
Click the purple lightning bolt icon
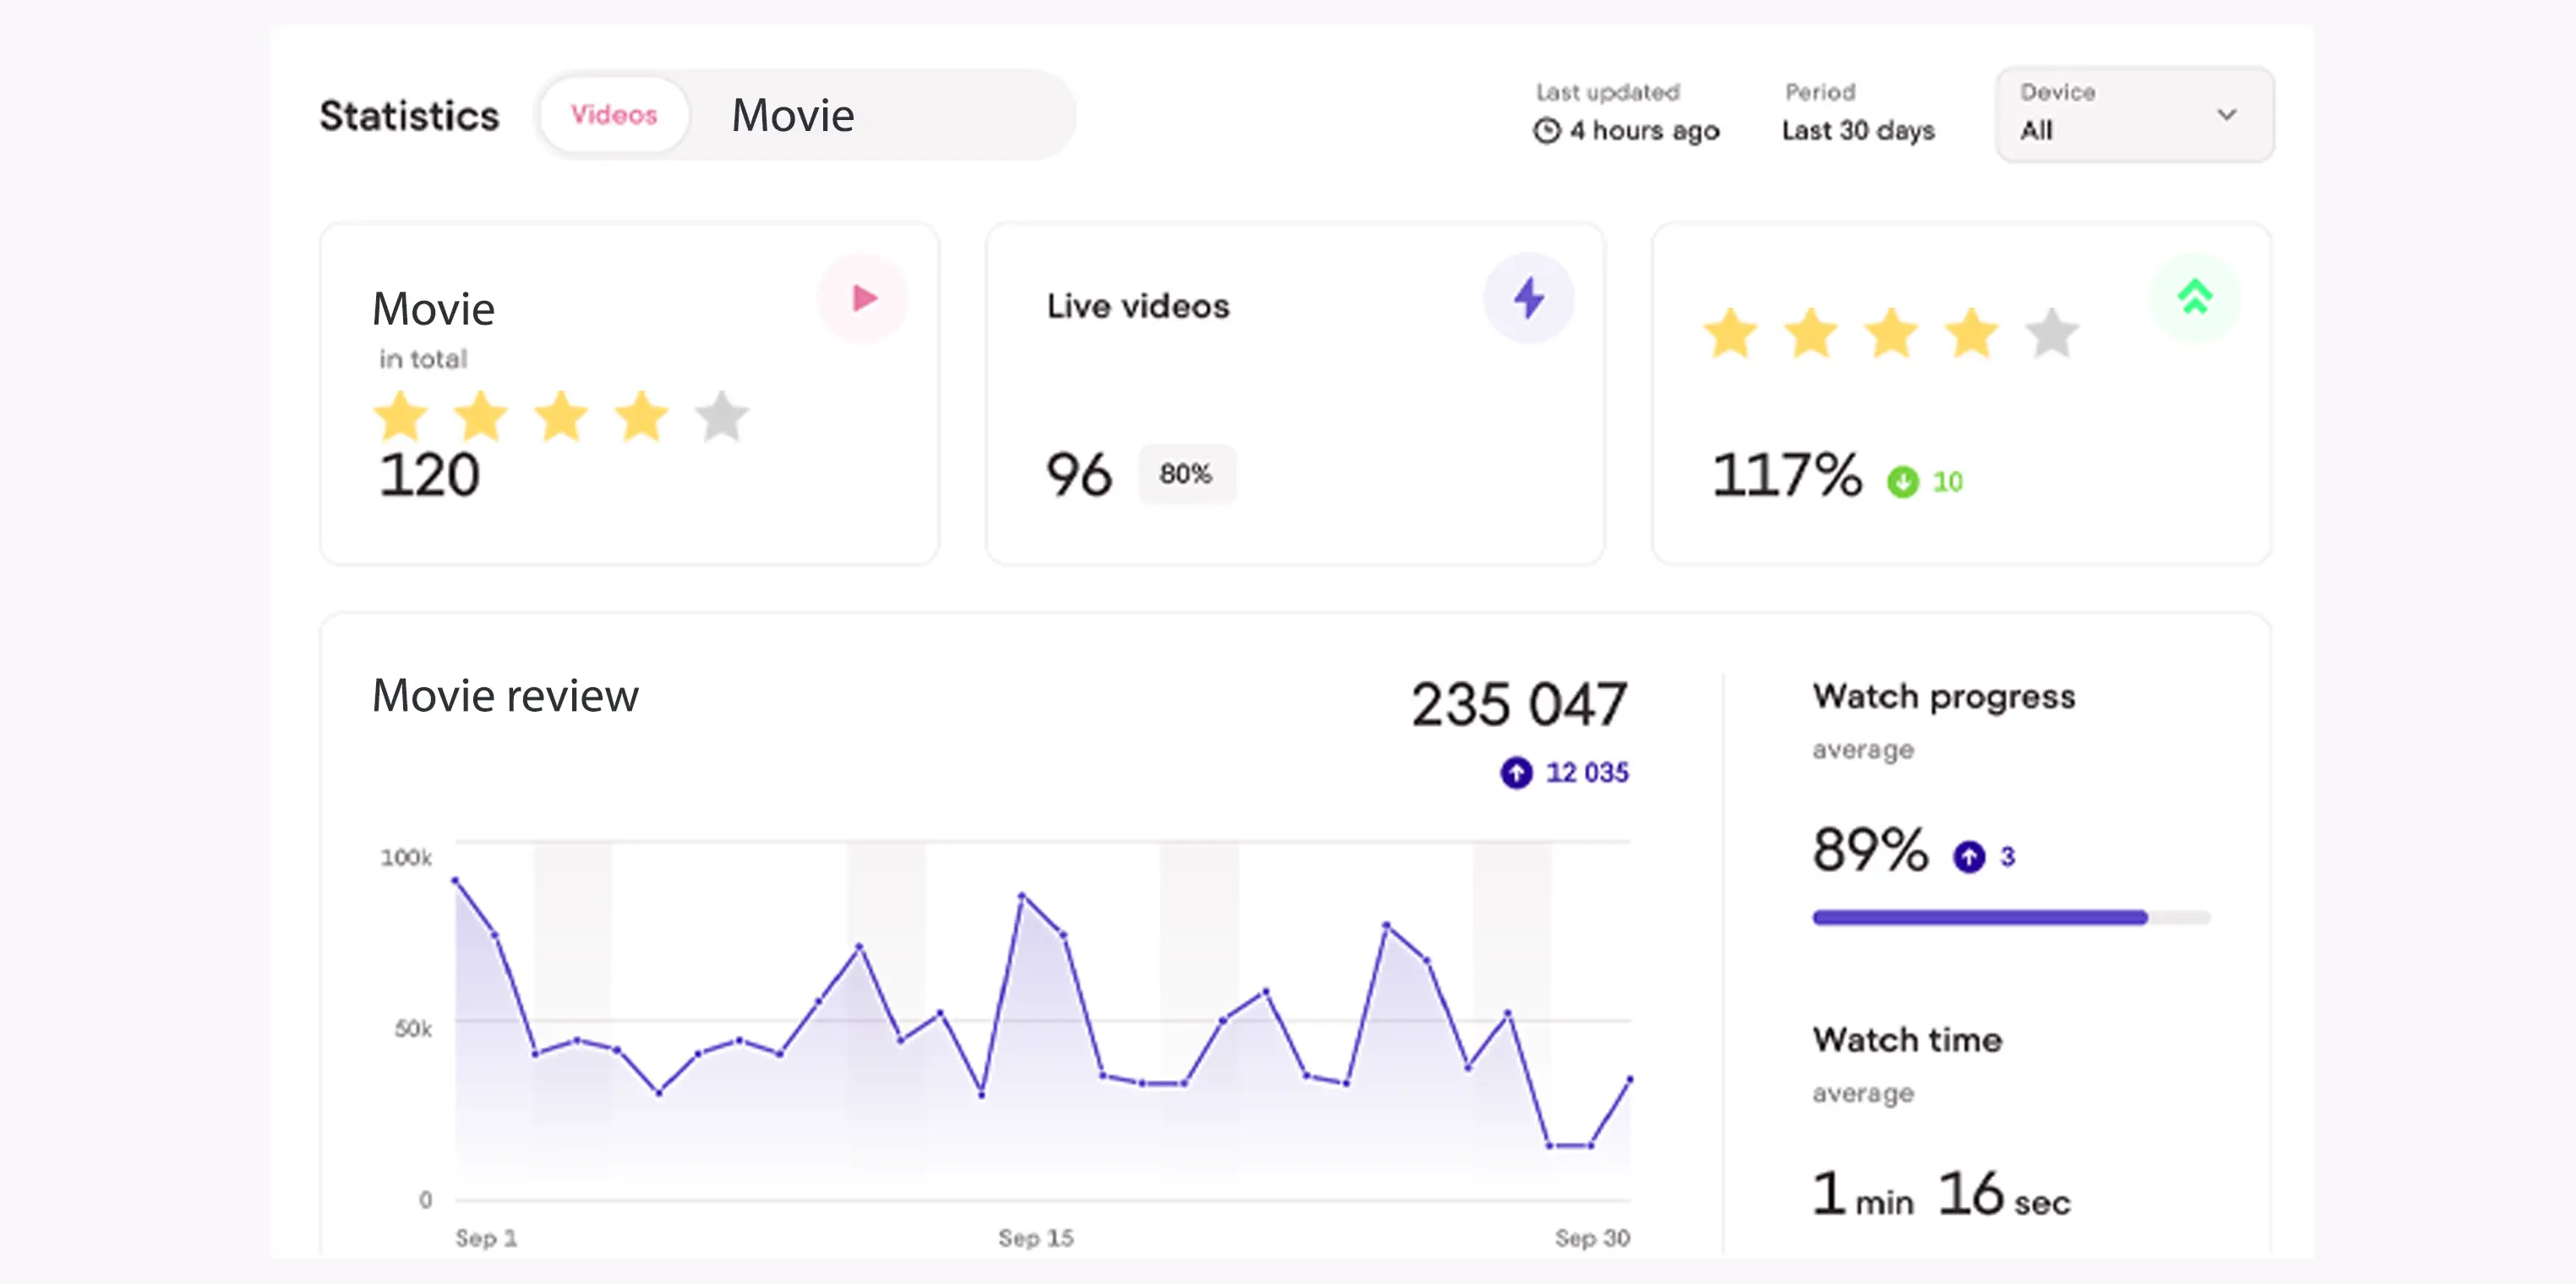point(1528,298)
